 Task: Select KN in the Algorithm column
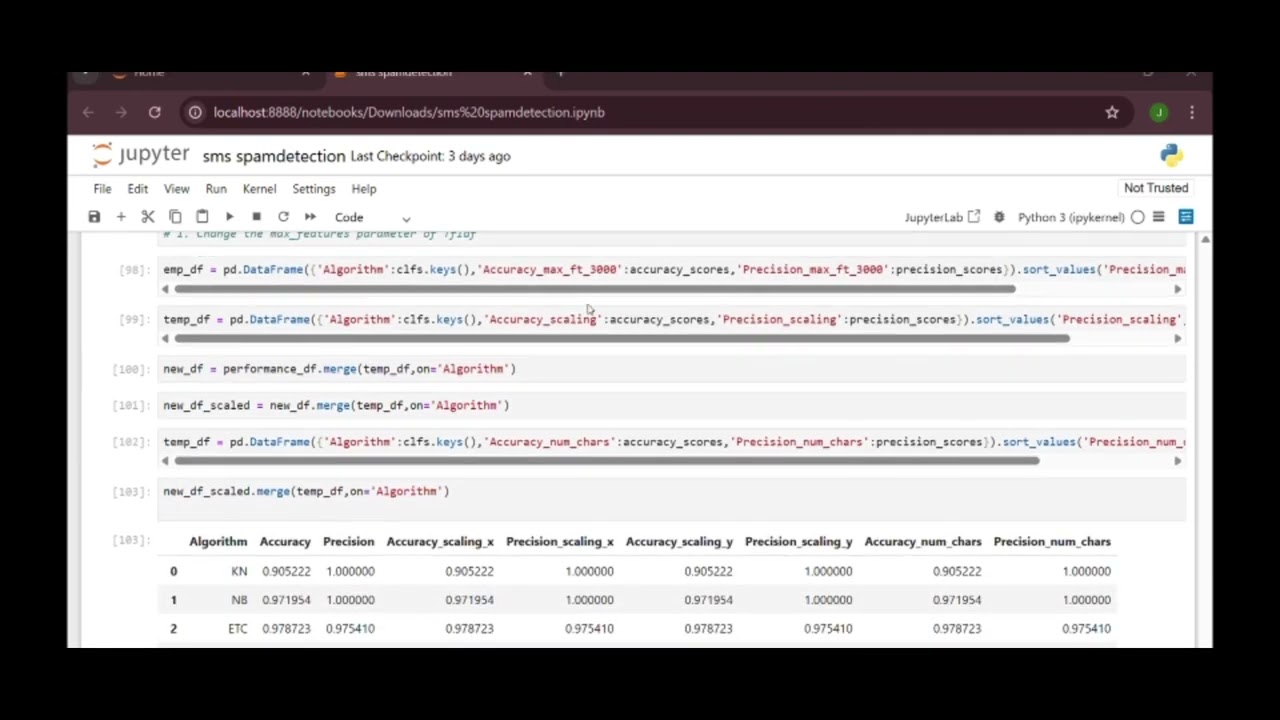(239, 571)
